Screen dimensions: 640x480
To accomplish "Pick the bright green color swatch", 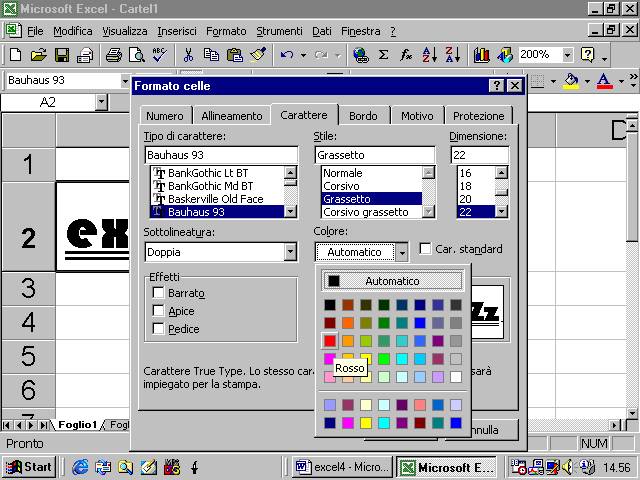I will [384, 359].
